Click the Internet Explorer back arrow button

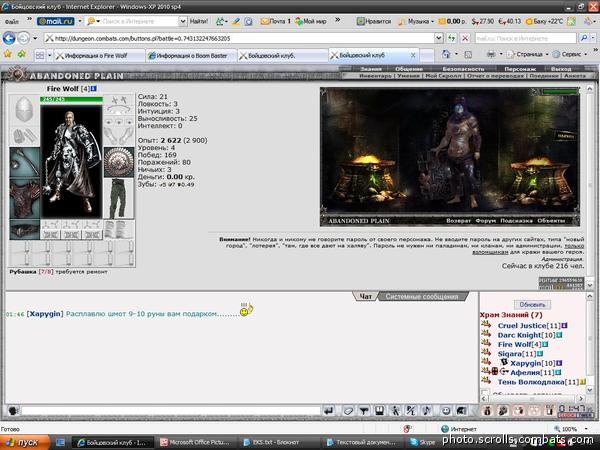coord(9,38)
